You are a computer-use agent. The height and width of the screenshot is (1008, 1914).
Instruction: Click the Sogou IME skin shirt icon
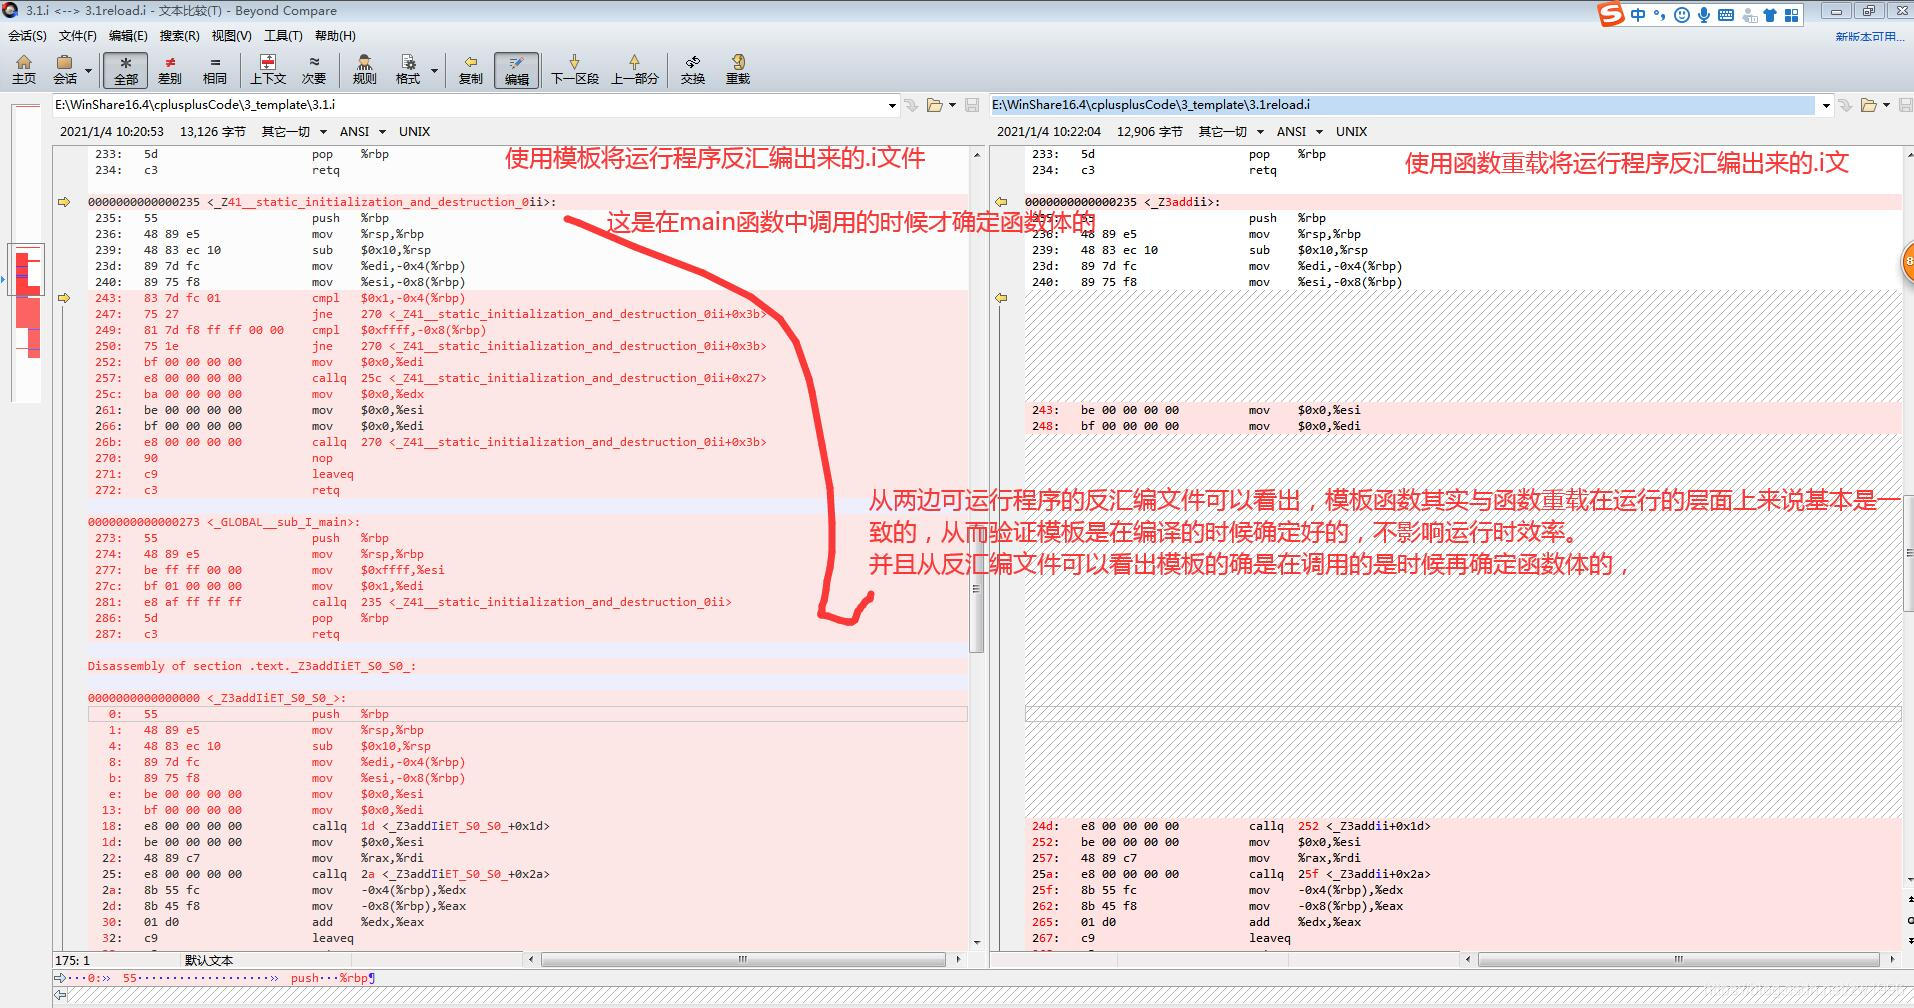(x=1770, y=15)
